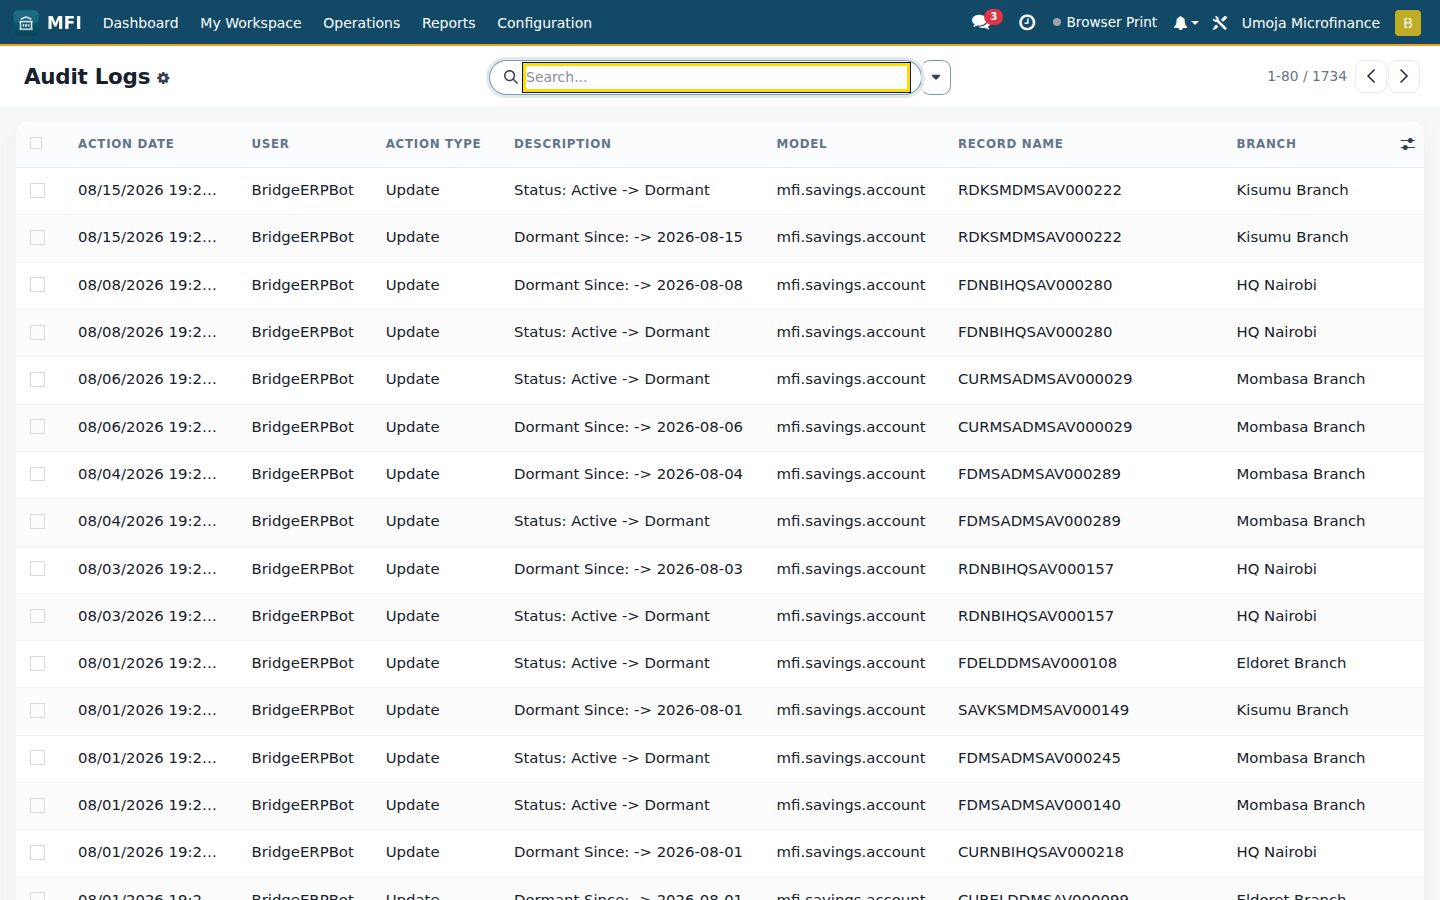
Task: Sort by the User column header
Action: click(270, 144)
